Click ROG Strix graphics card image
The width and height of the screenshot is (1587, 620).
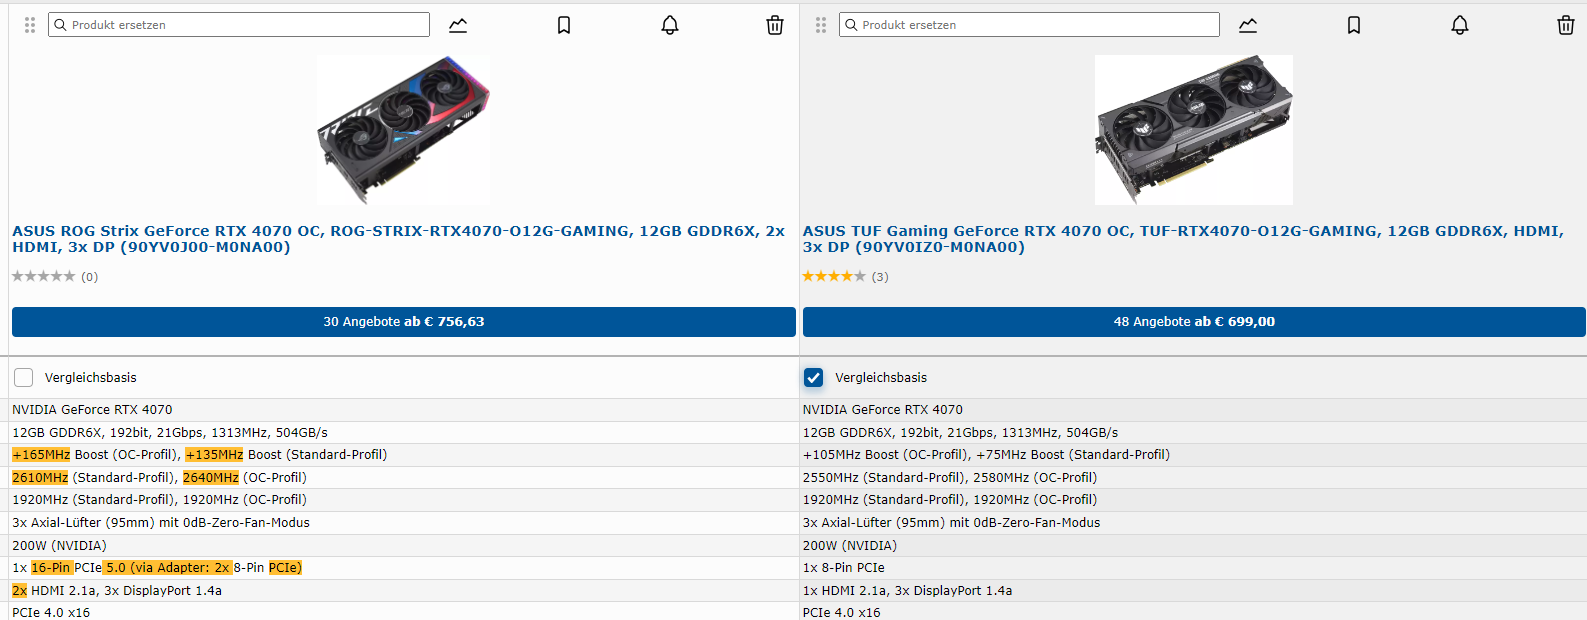(x=403, y=129)
